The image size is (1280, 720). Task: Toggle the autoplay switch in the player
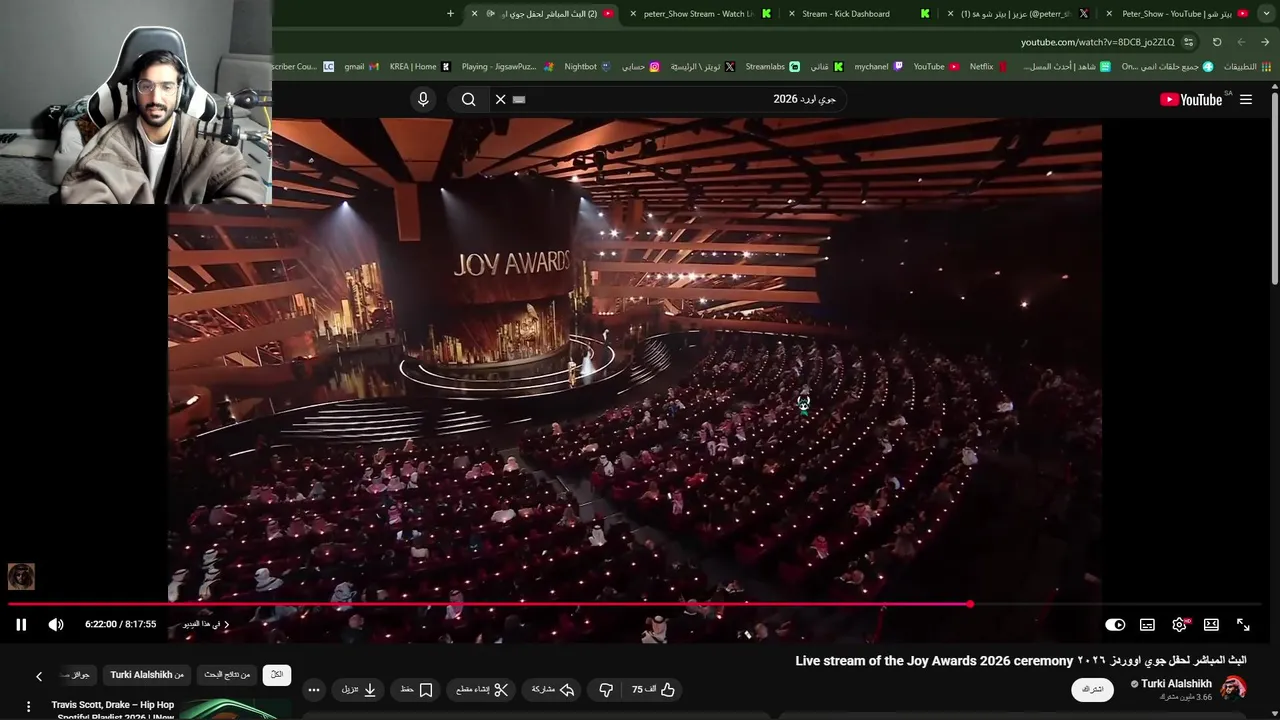pyautogui.click(x=1115, y=624)
